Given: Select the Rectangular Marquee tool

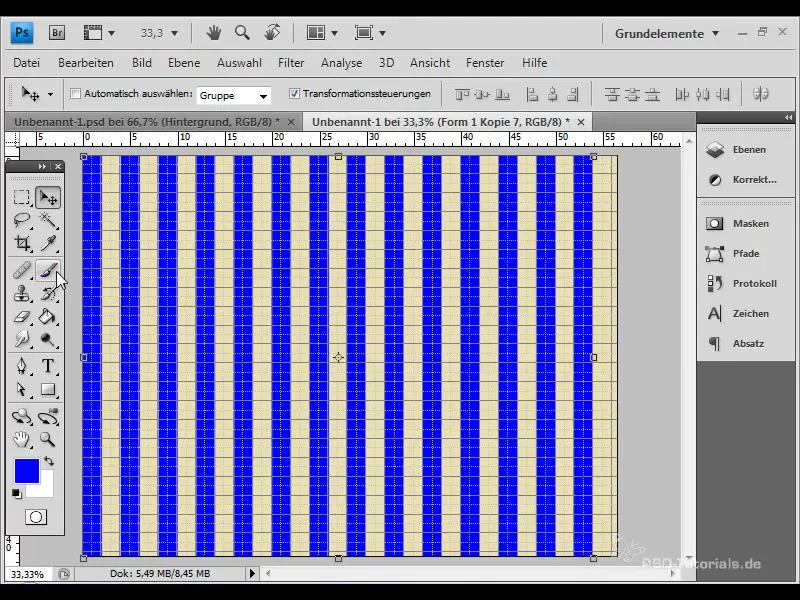Looking at the screenshot, I should (x=21, y=197).
